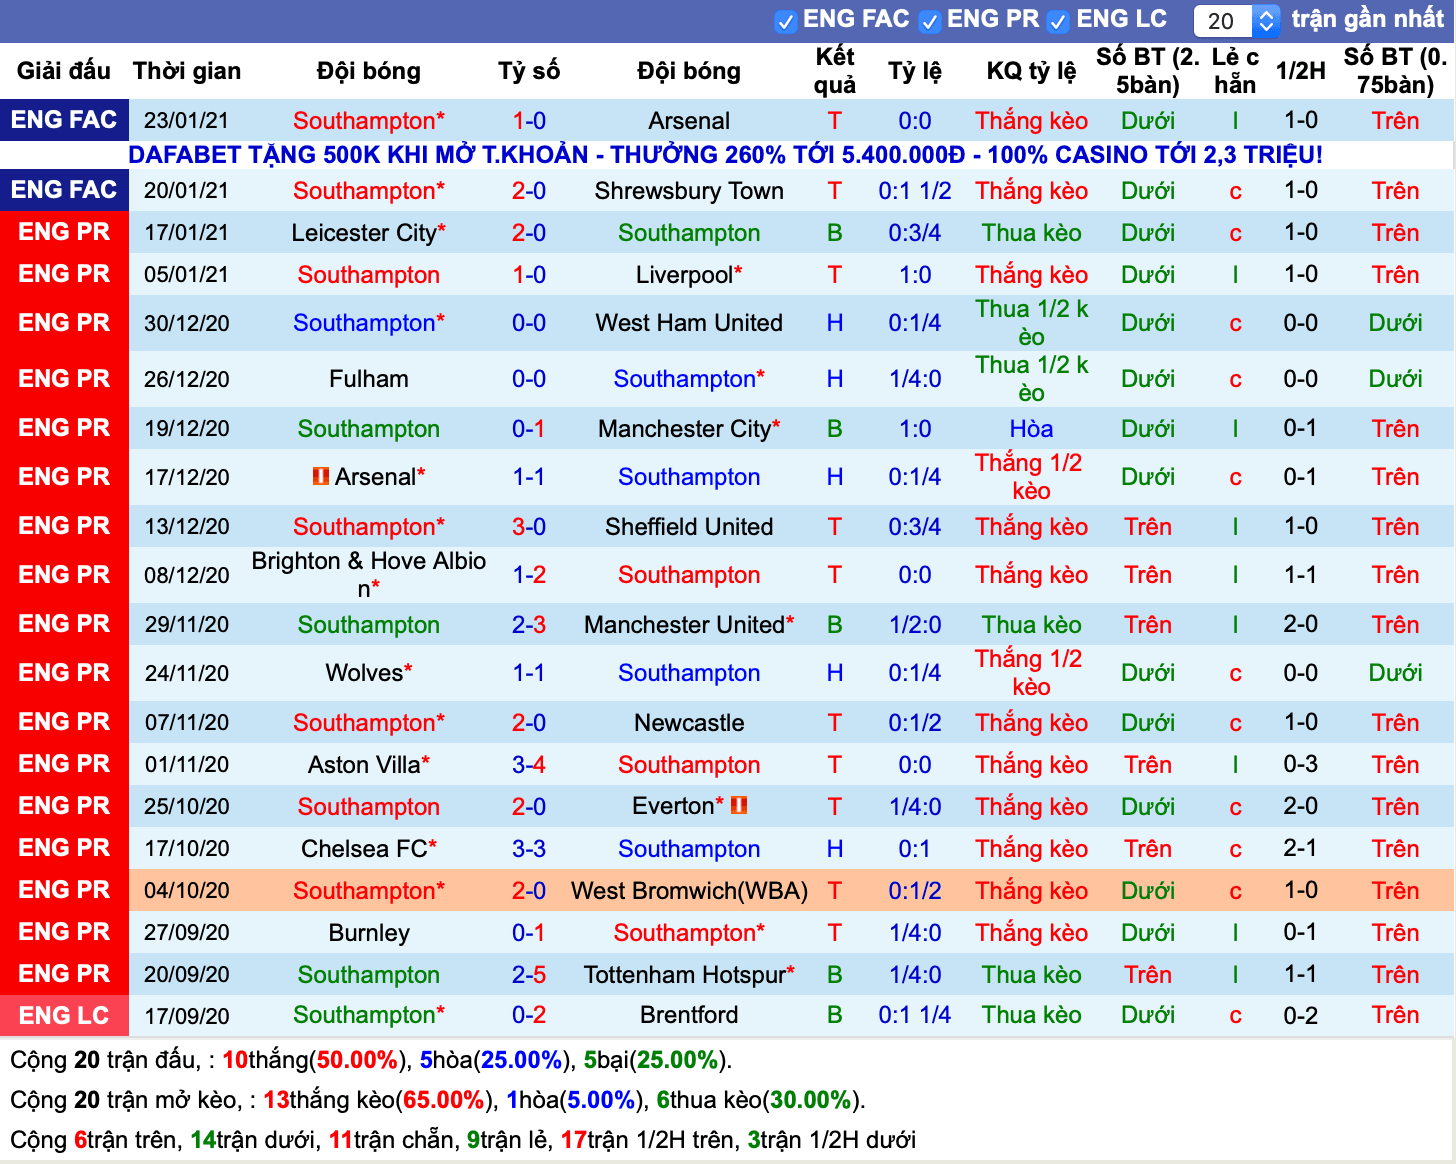The image size is (1456, 1164).
Task: Click the Kết quả column header
Action: click(x=835, y=71)
